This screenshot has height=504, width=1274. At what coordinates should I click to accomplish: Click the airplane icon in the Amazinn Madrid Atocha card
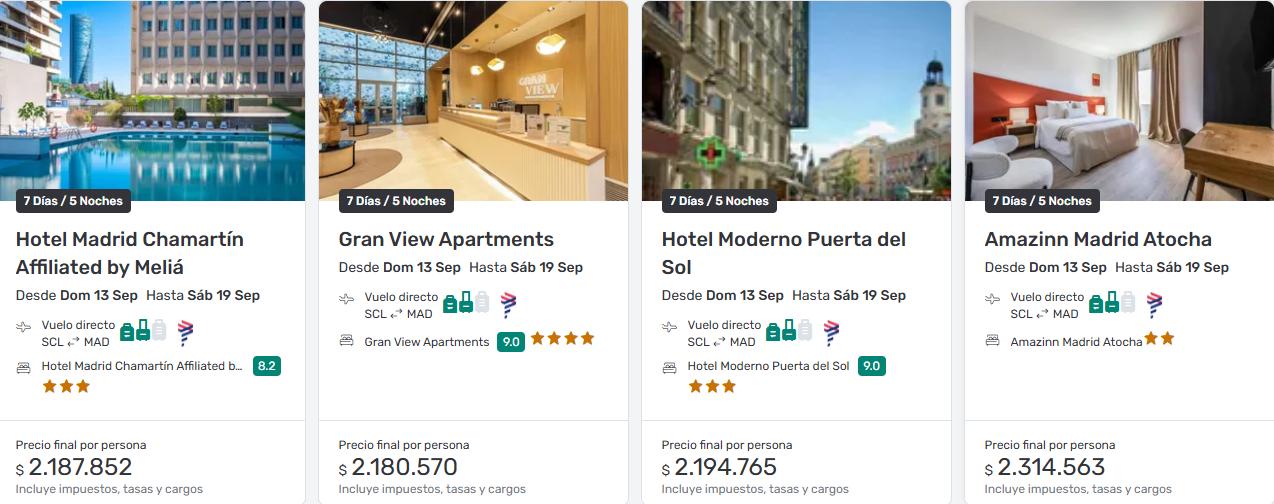pyautogui.click(x=993, y=298)
